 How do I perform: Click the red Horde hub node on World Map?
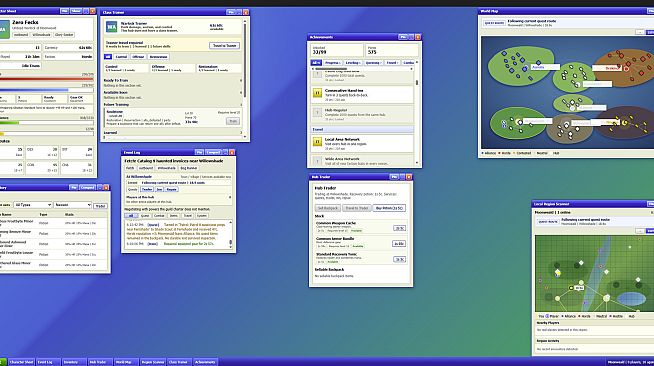click(x=626, y=69)
